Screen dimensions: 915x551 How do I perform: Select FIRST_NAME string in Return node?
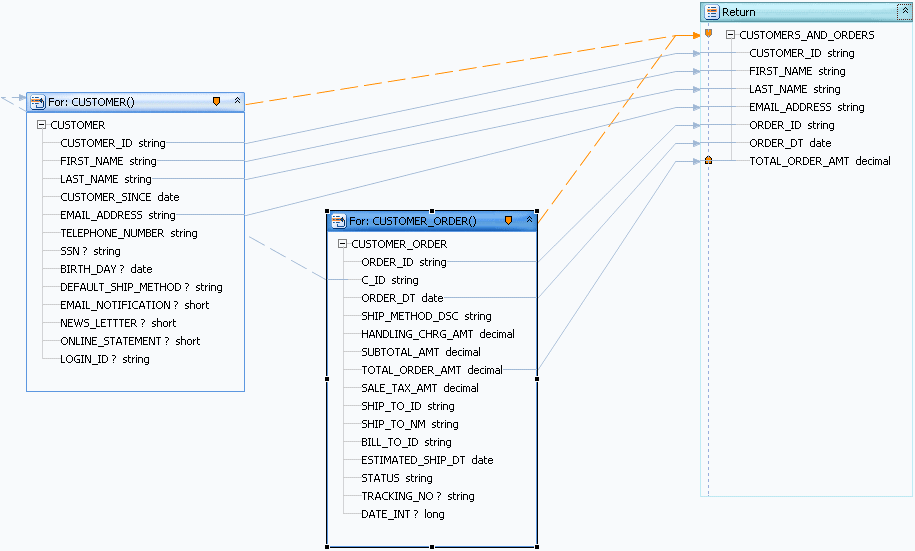tap(797, 71)
